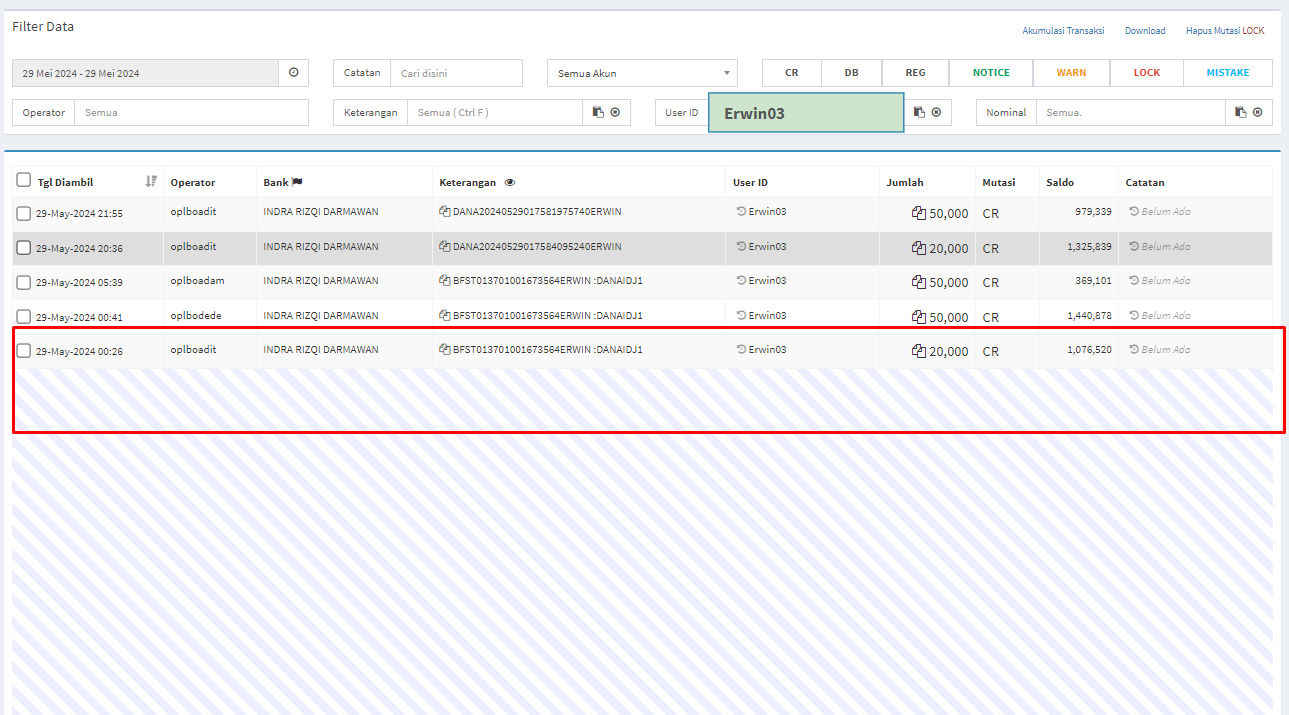This screenshot has width=1289, height=715.
Task: Click the Hapus Mutasi LOCK link
Action: point(1225,31)
